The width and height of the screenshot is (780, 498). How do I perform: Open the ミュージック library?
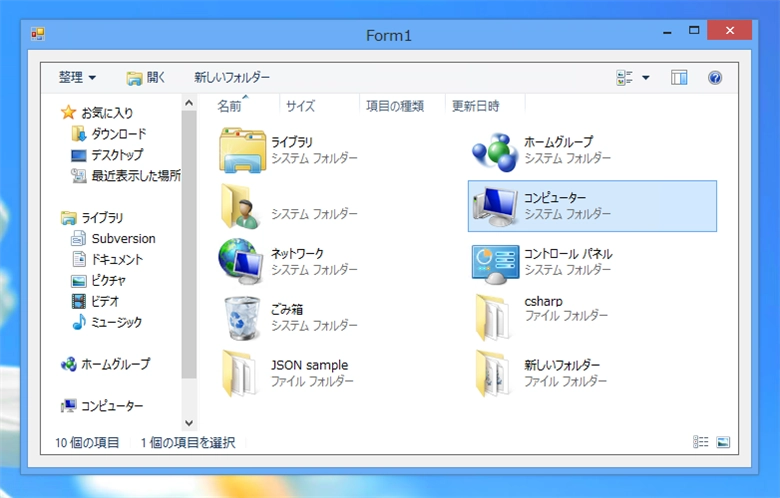pyautogui.click(x=116, y=322)
